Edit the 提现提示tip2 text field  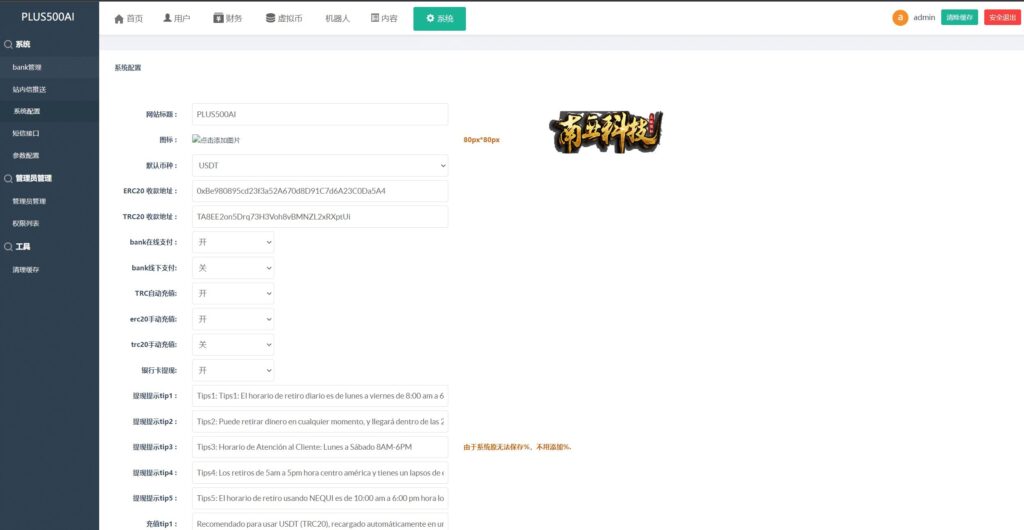[x=320, y=422]
